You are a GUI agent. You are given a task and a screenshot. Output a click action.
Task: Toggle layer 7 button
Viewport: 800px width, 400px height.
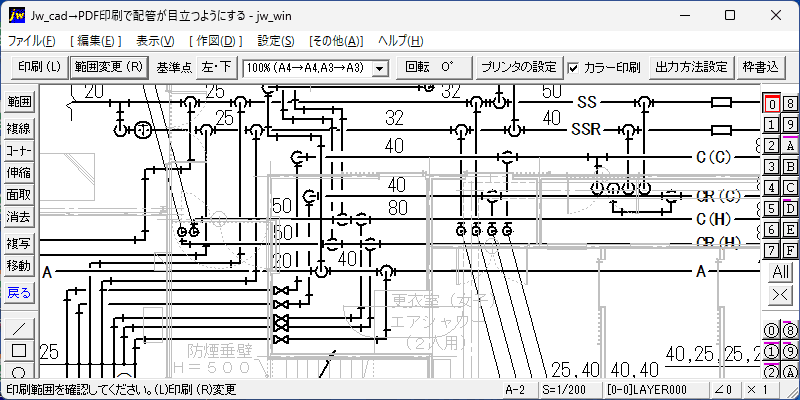(x=772, y=250)
